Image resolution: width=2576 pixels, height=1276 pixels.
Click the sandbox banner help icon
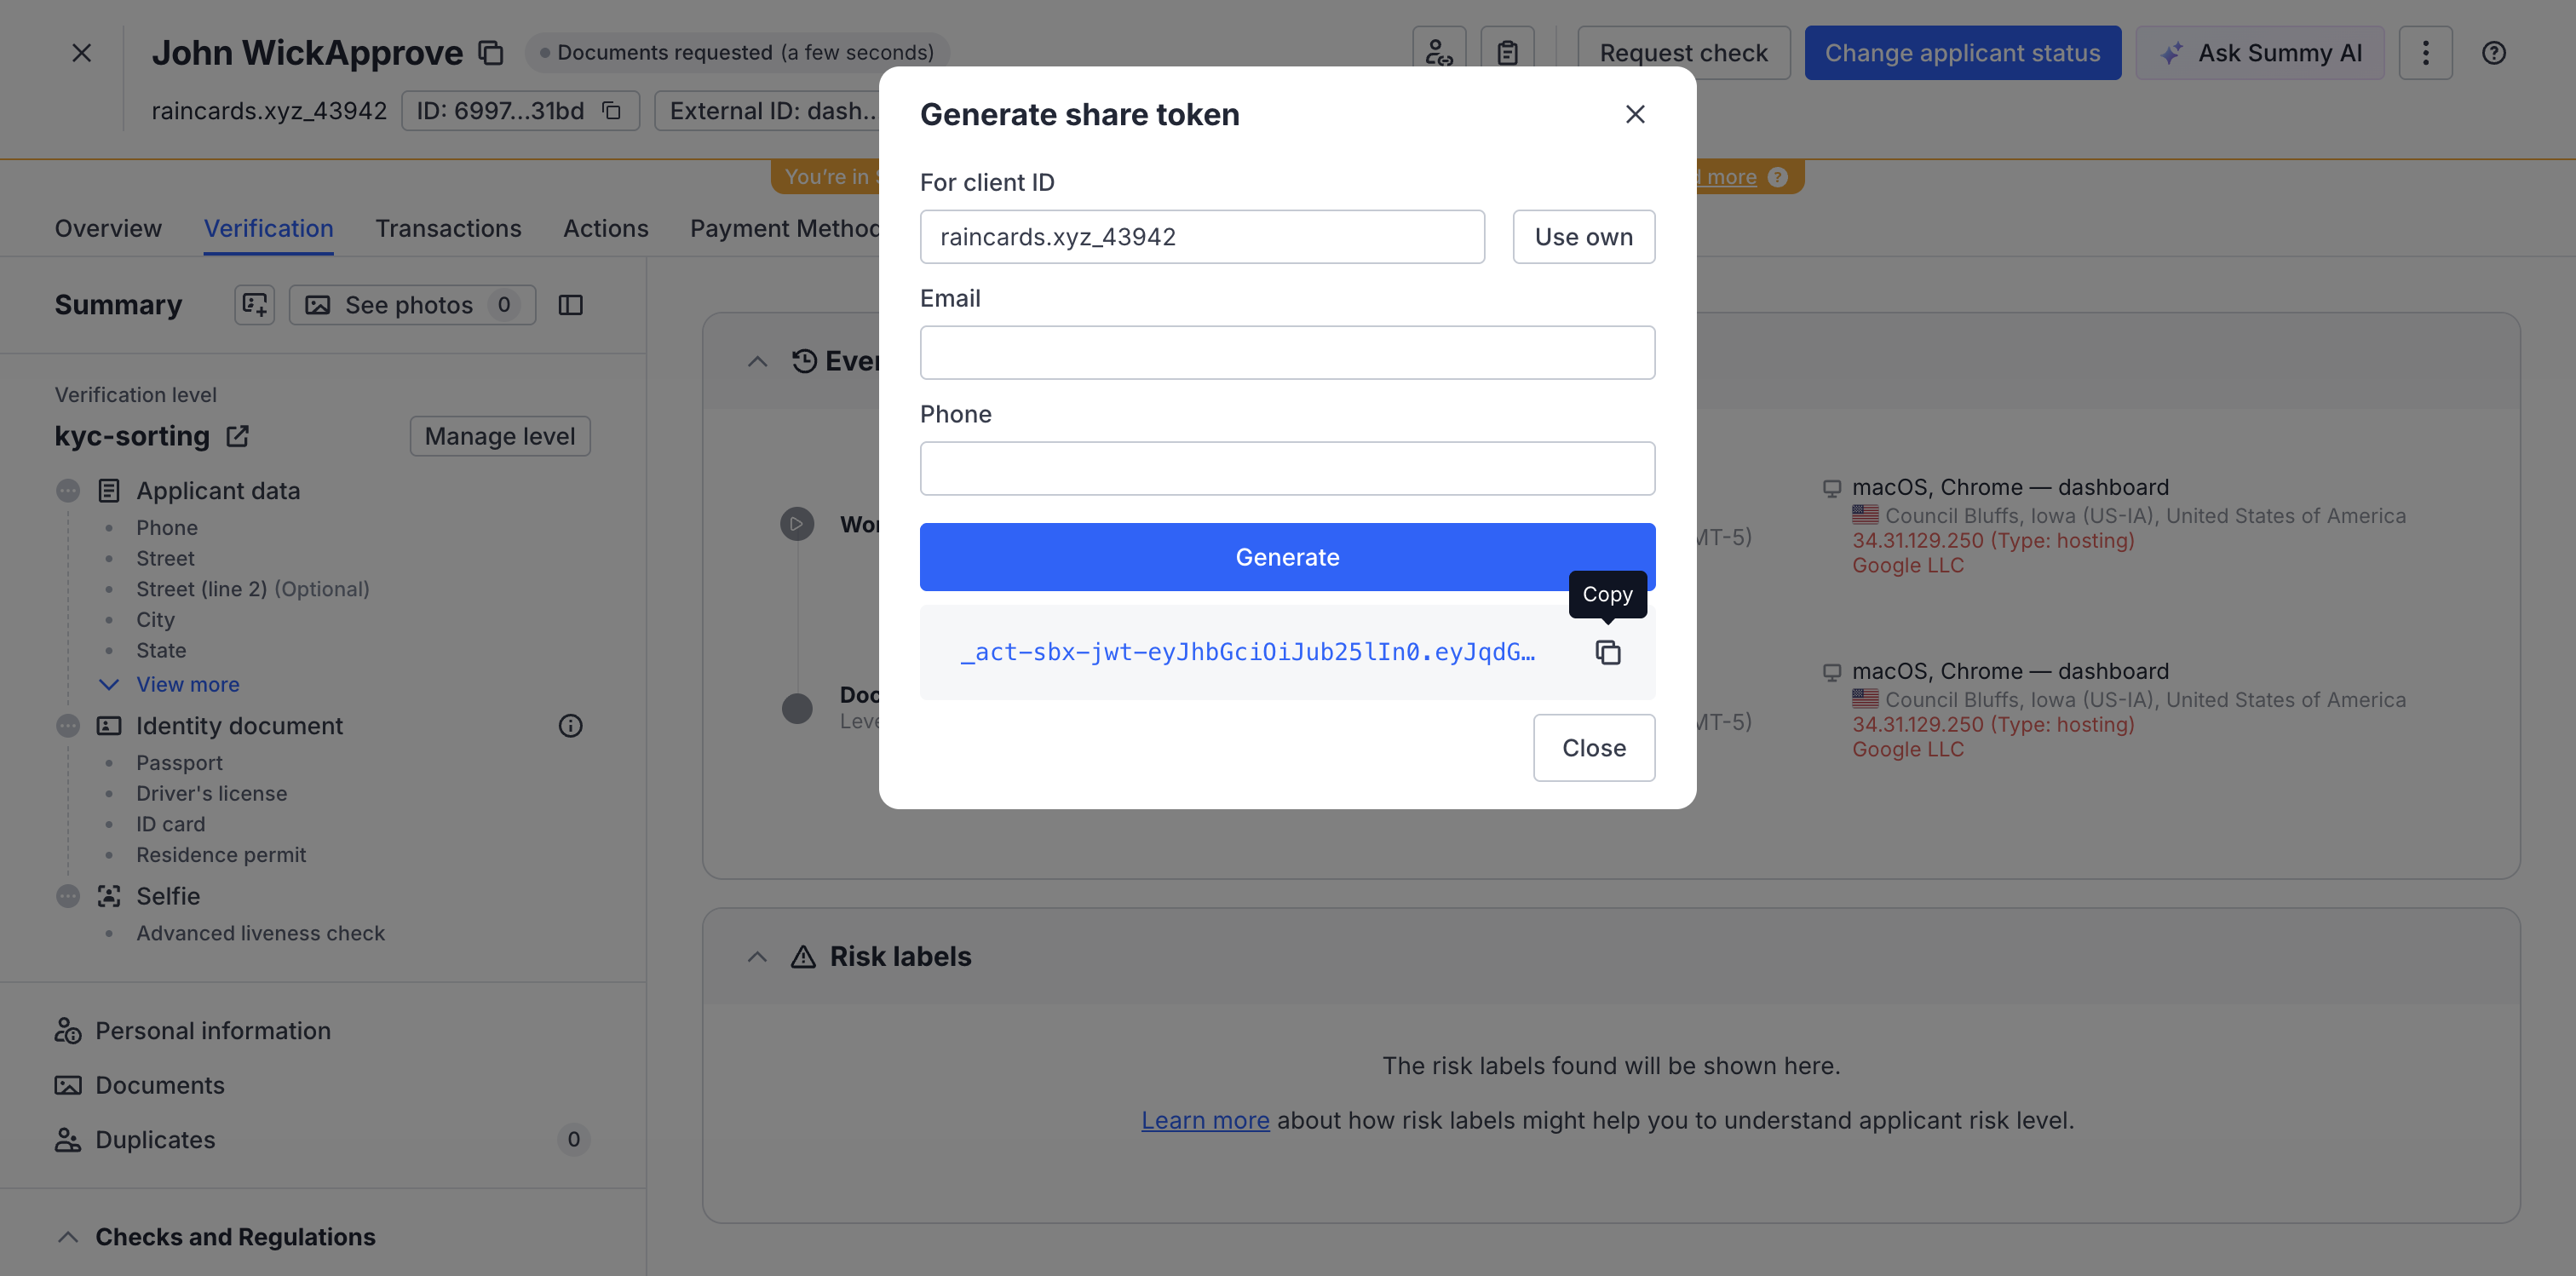tap(1777, 177)
